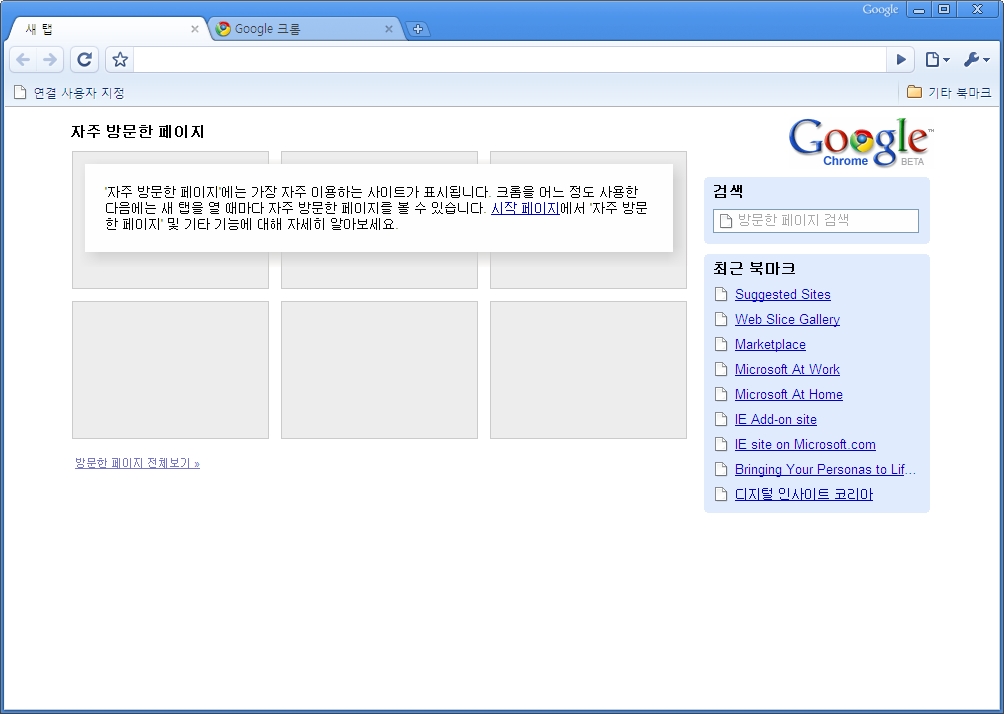Open 'Bringing Your Personas to Lif…' bookmark
1004x714 pixels.
[x=825, y=469]
